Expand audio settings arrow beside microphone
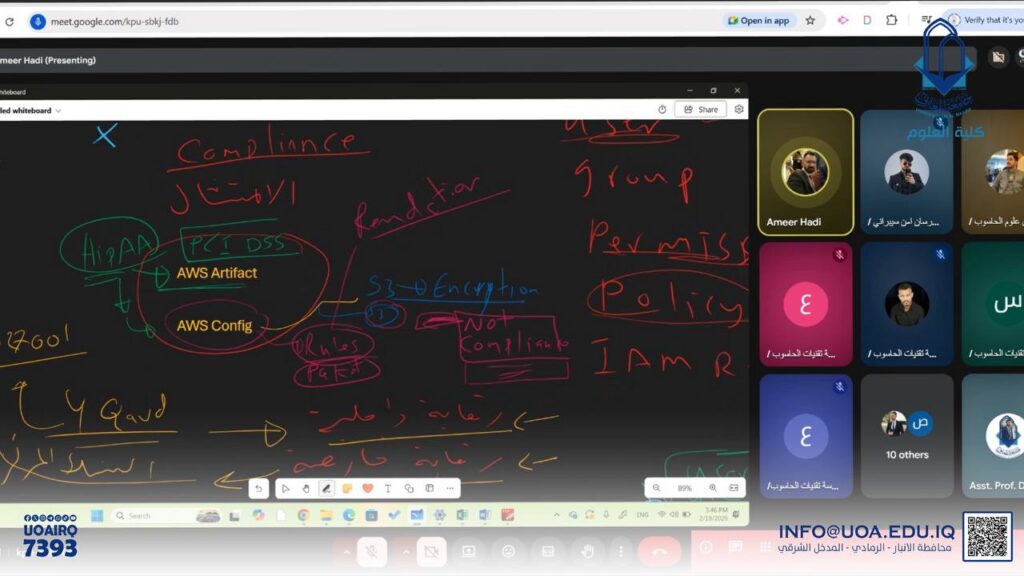1024x576 pixels. (x=346, y=551)
